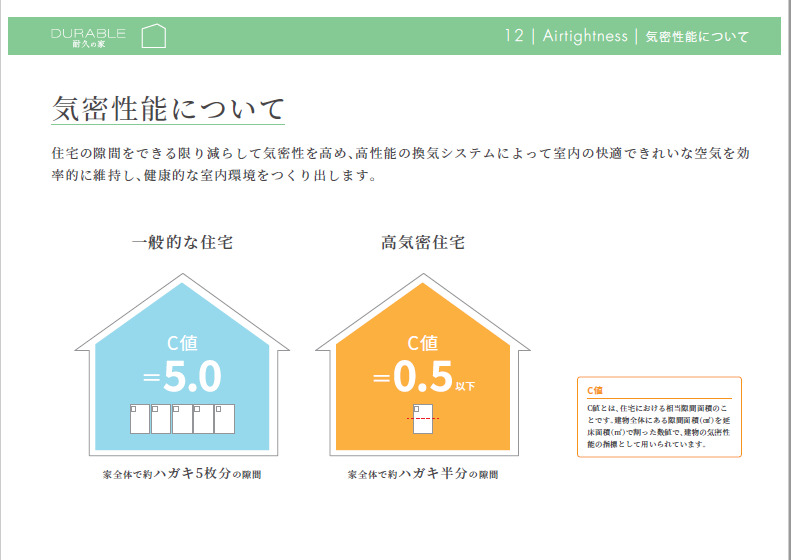Click the orange C値 title in info box
This screenshot has width=791, height=560.
click(x=595, y=390)
